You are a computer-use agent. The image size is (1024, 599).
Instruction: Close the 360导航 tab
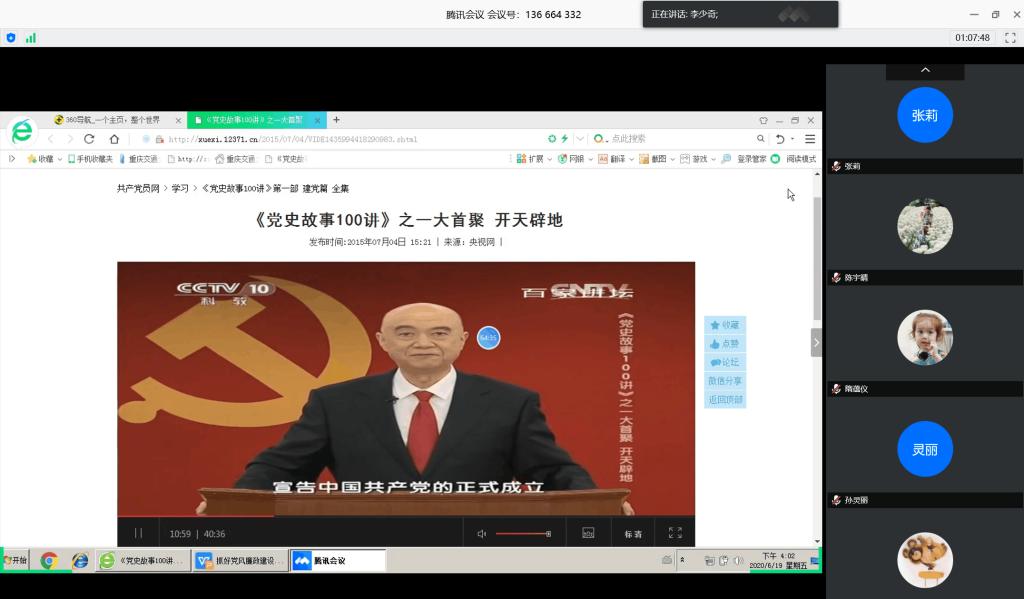[x=178, y=121]
